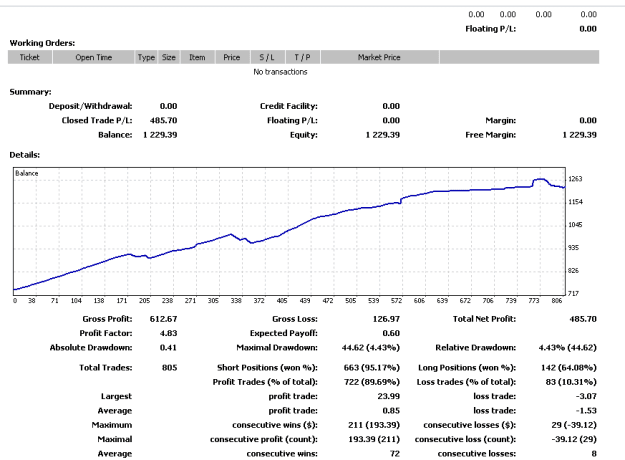Viewport: 625px width, 460px height.
Task: Click the Closed Trade P/L value 485.70
Action: pos(163,120)
